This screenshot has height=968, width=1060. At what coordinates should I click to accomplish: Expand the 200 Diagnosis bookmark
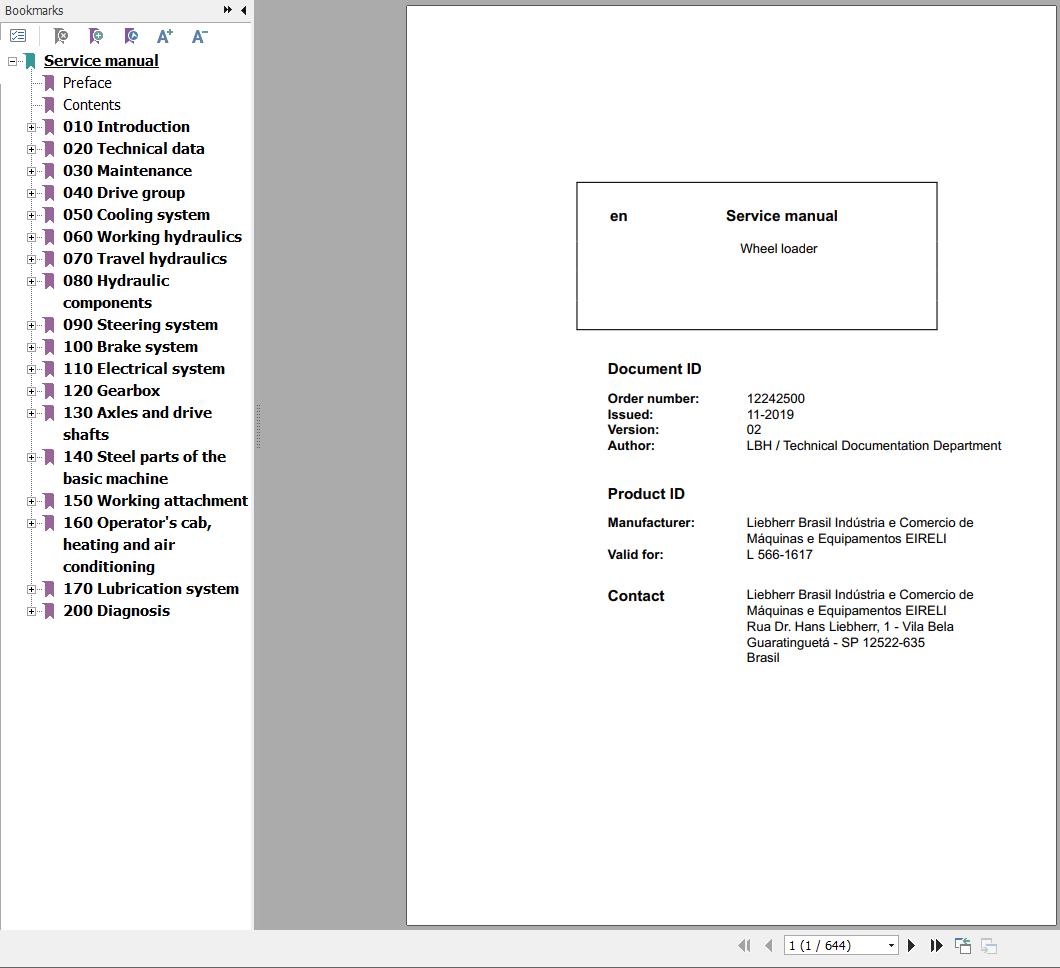[x=31, y=611]
